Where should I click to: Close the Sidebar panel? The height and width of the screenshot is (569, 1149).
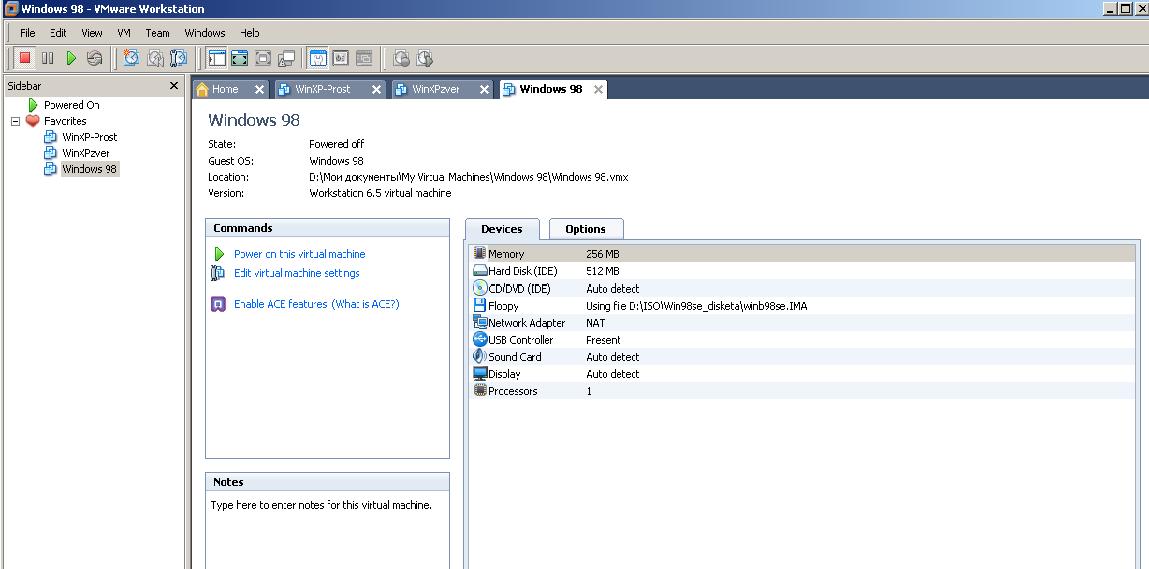(x=174, y=86)
